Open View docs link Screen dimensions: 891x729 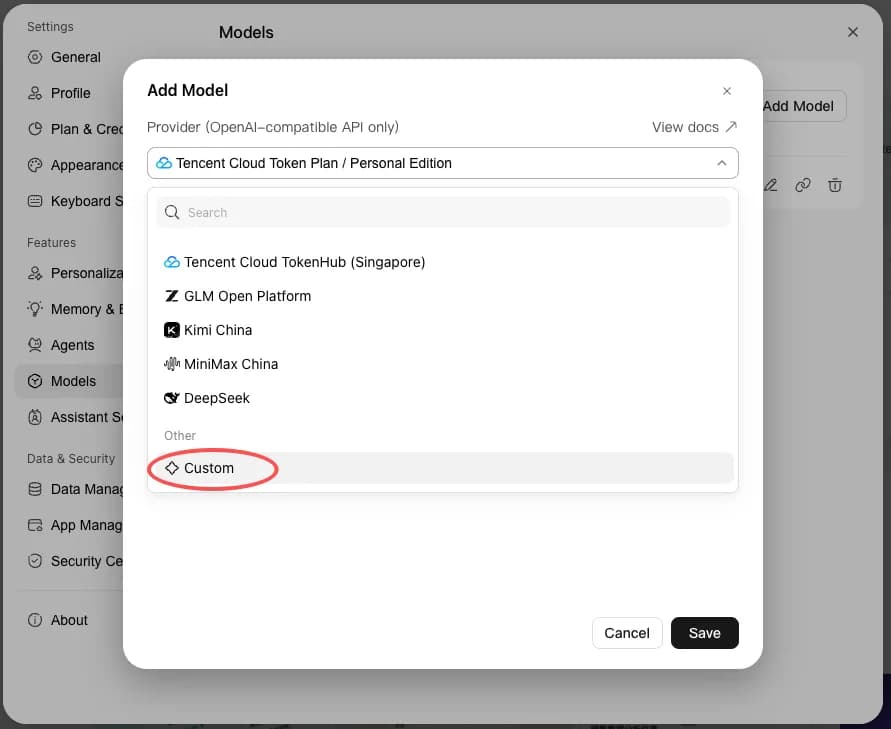pos(694,127)
